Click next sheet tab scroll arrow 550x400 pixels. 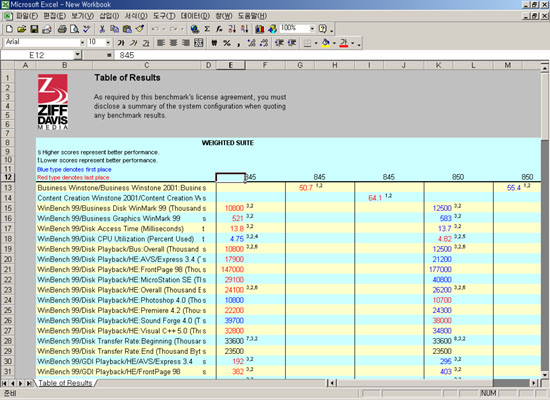click(x=20, y=383)
